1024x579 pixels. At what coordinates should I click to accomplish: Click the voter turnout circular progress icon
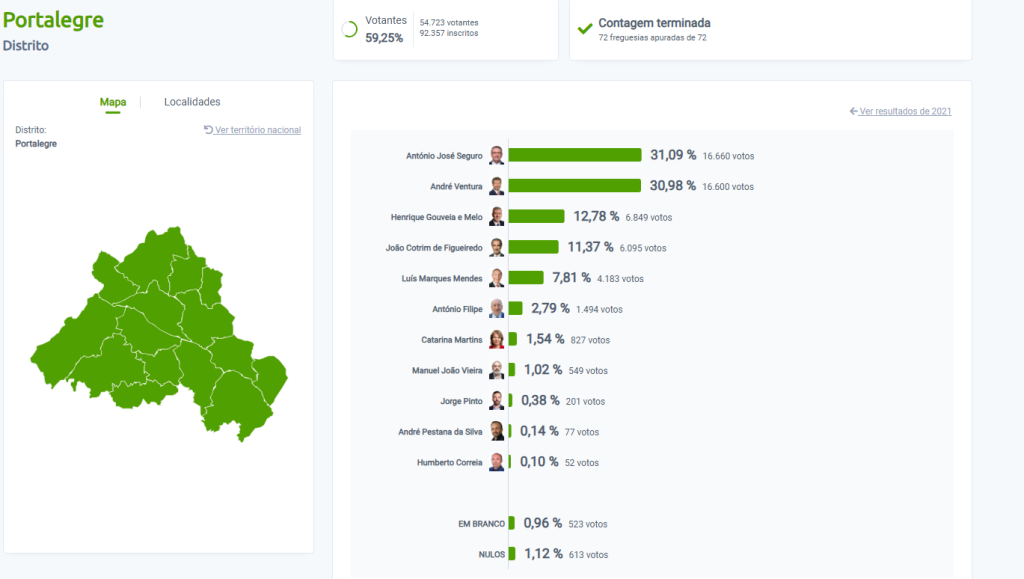350,29
